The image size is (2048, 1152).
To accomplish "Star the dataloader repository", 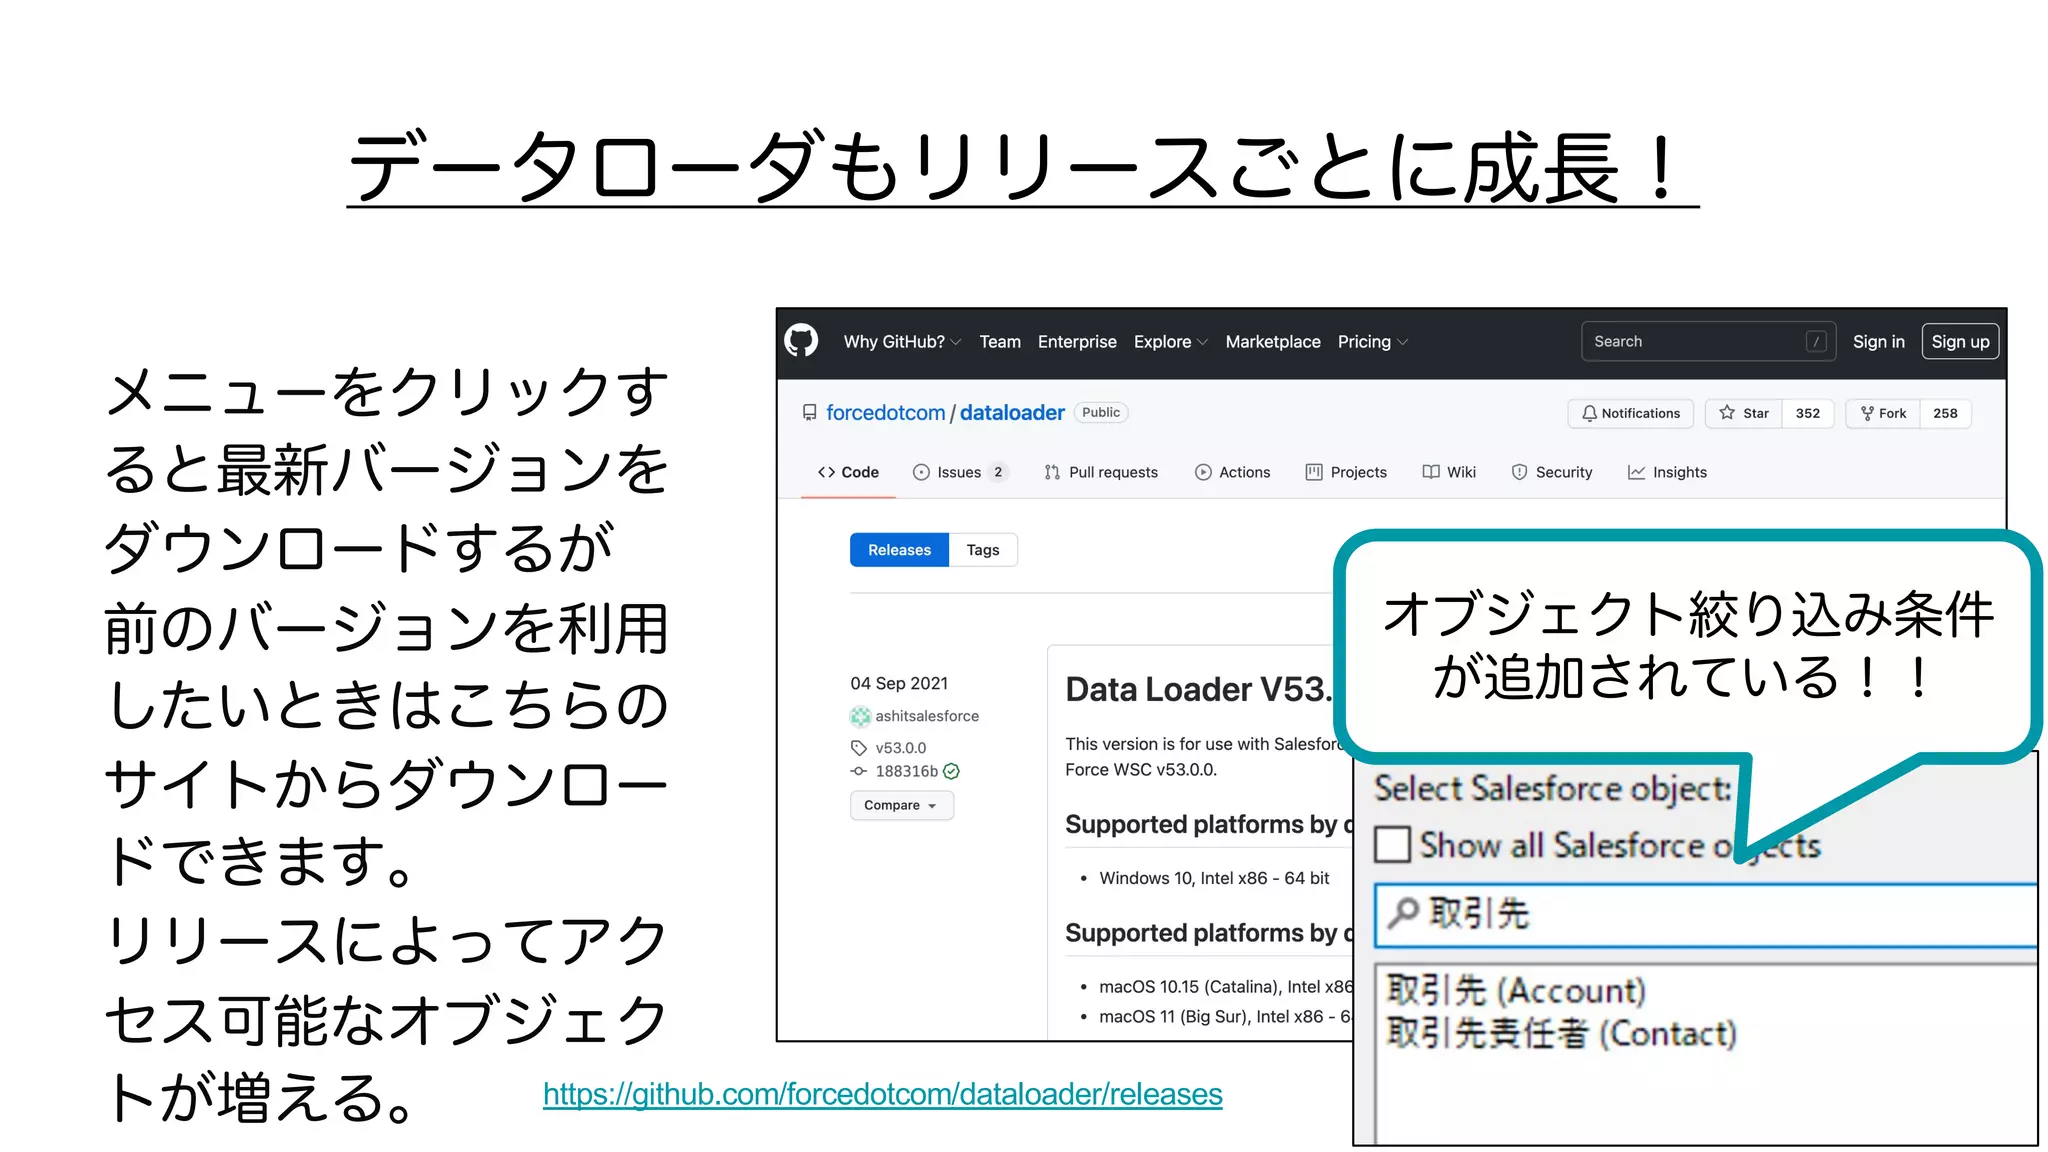I will (1744, 414).
